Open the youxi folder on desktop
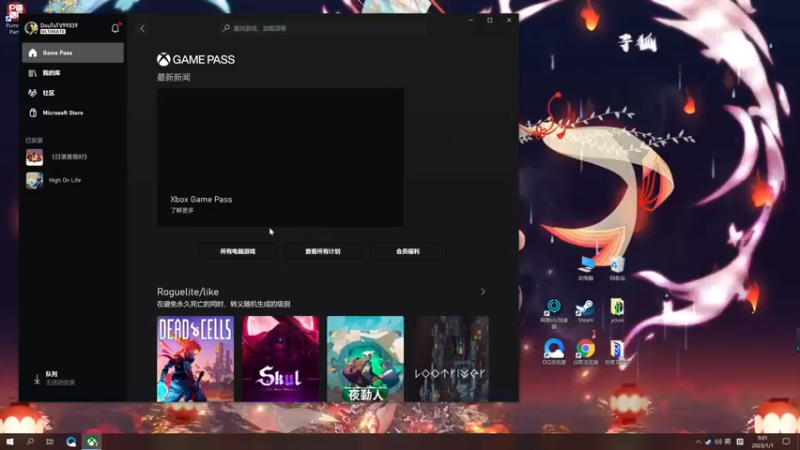Screen dimensions: 800x450 tap(617, 310)
